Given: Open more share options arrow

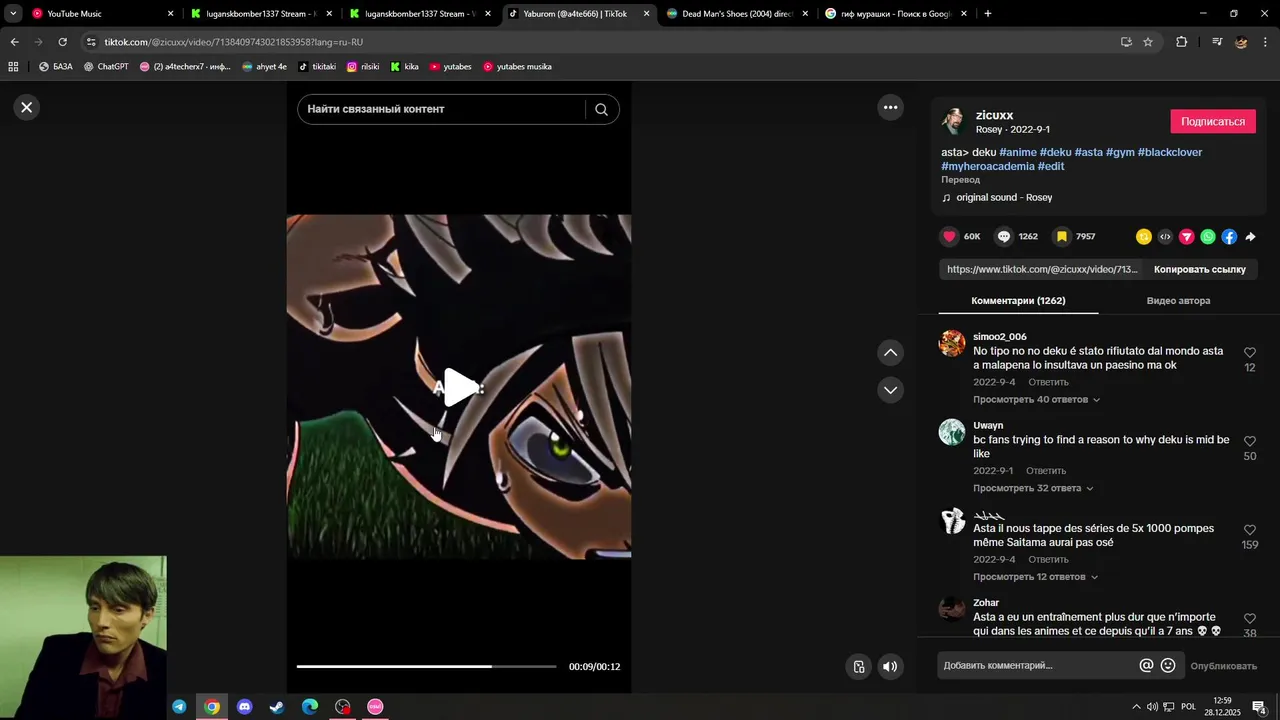Looking at the screenshot, I should 1250,237.
